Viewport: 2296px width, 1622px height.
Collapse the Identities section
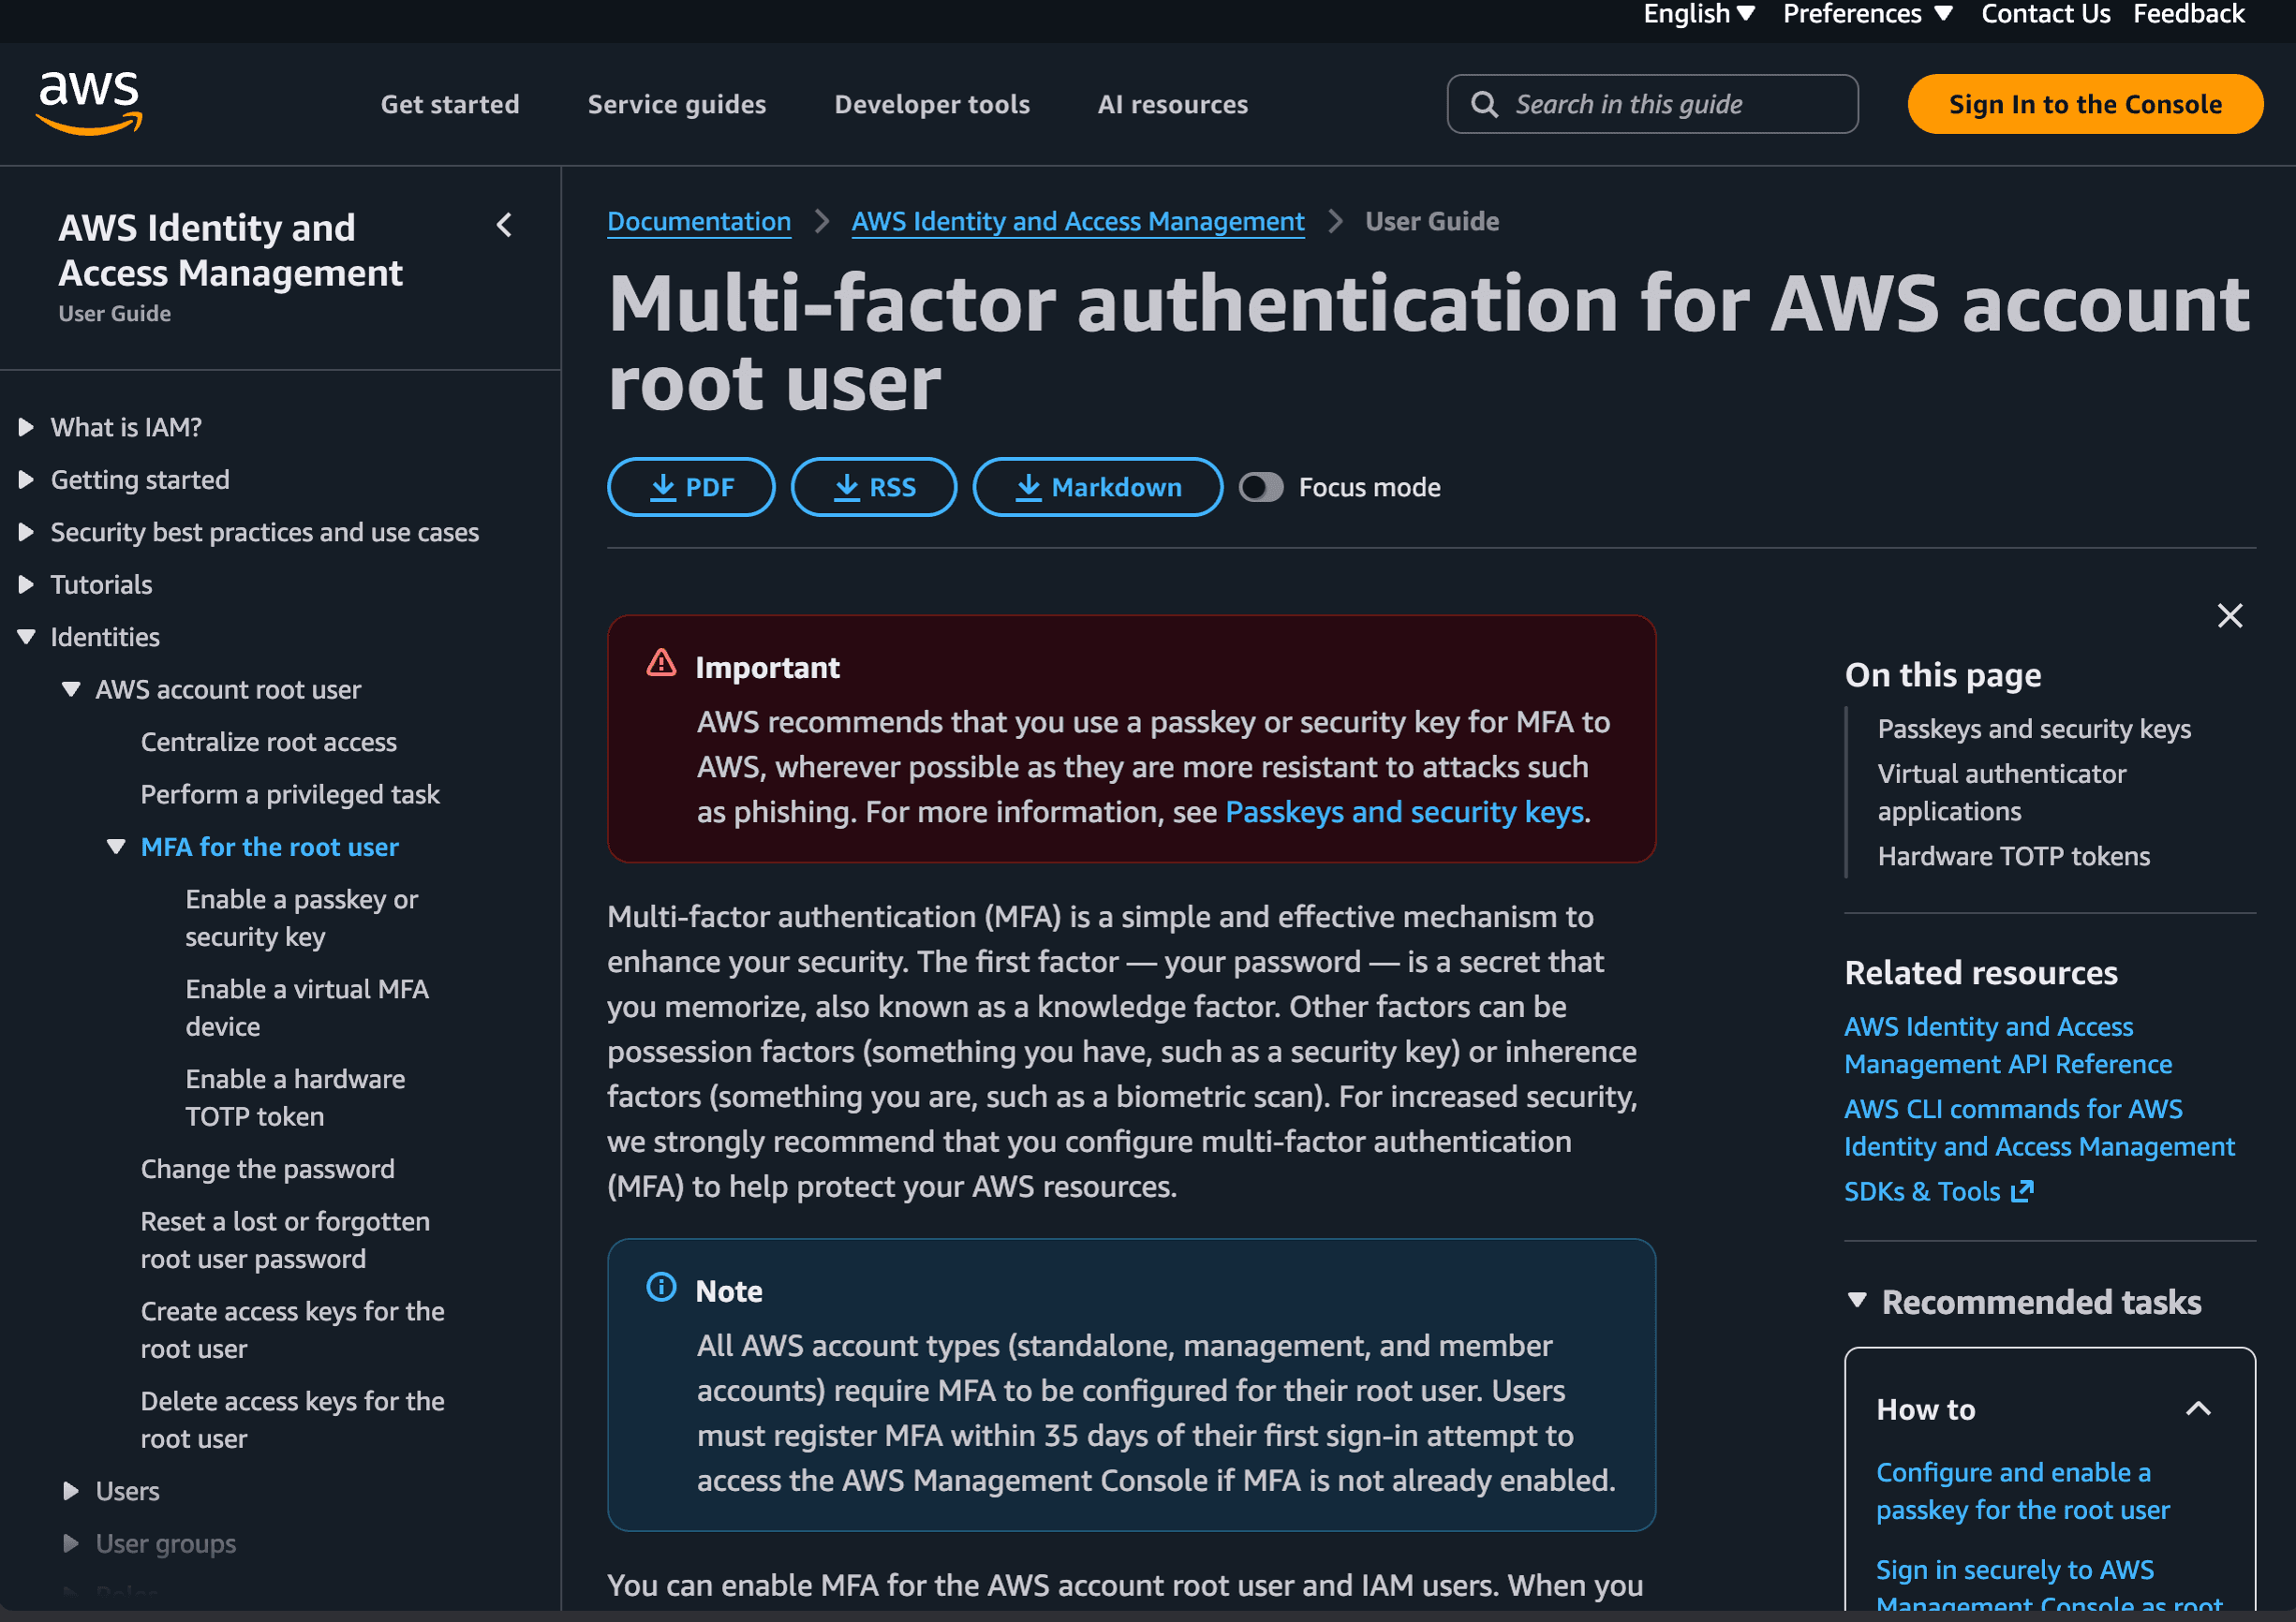(x=27, y=637)
